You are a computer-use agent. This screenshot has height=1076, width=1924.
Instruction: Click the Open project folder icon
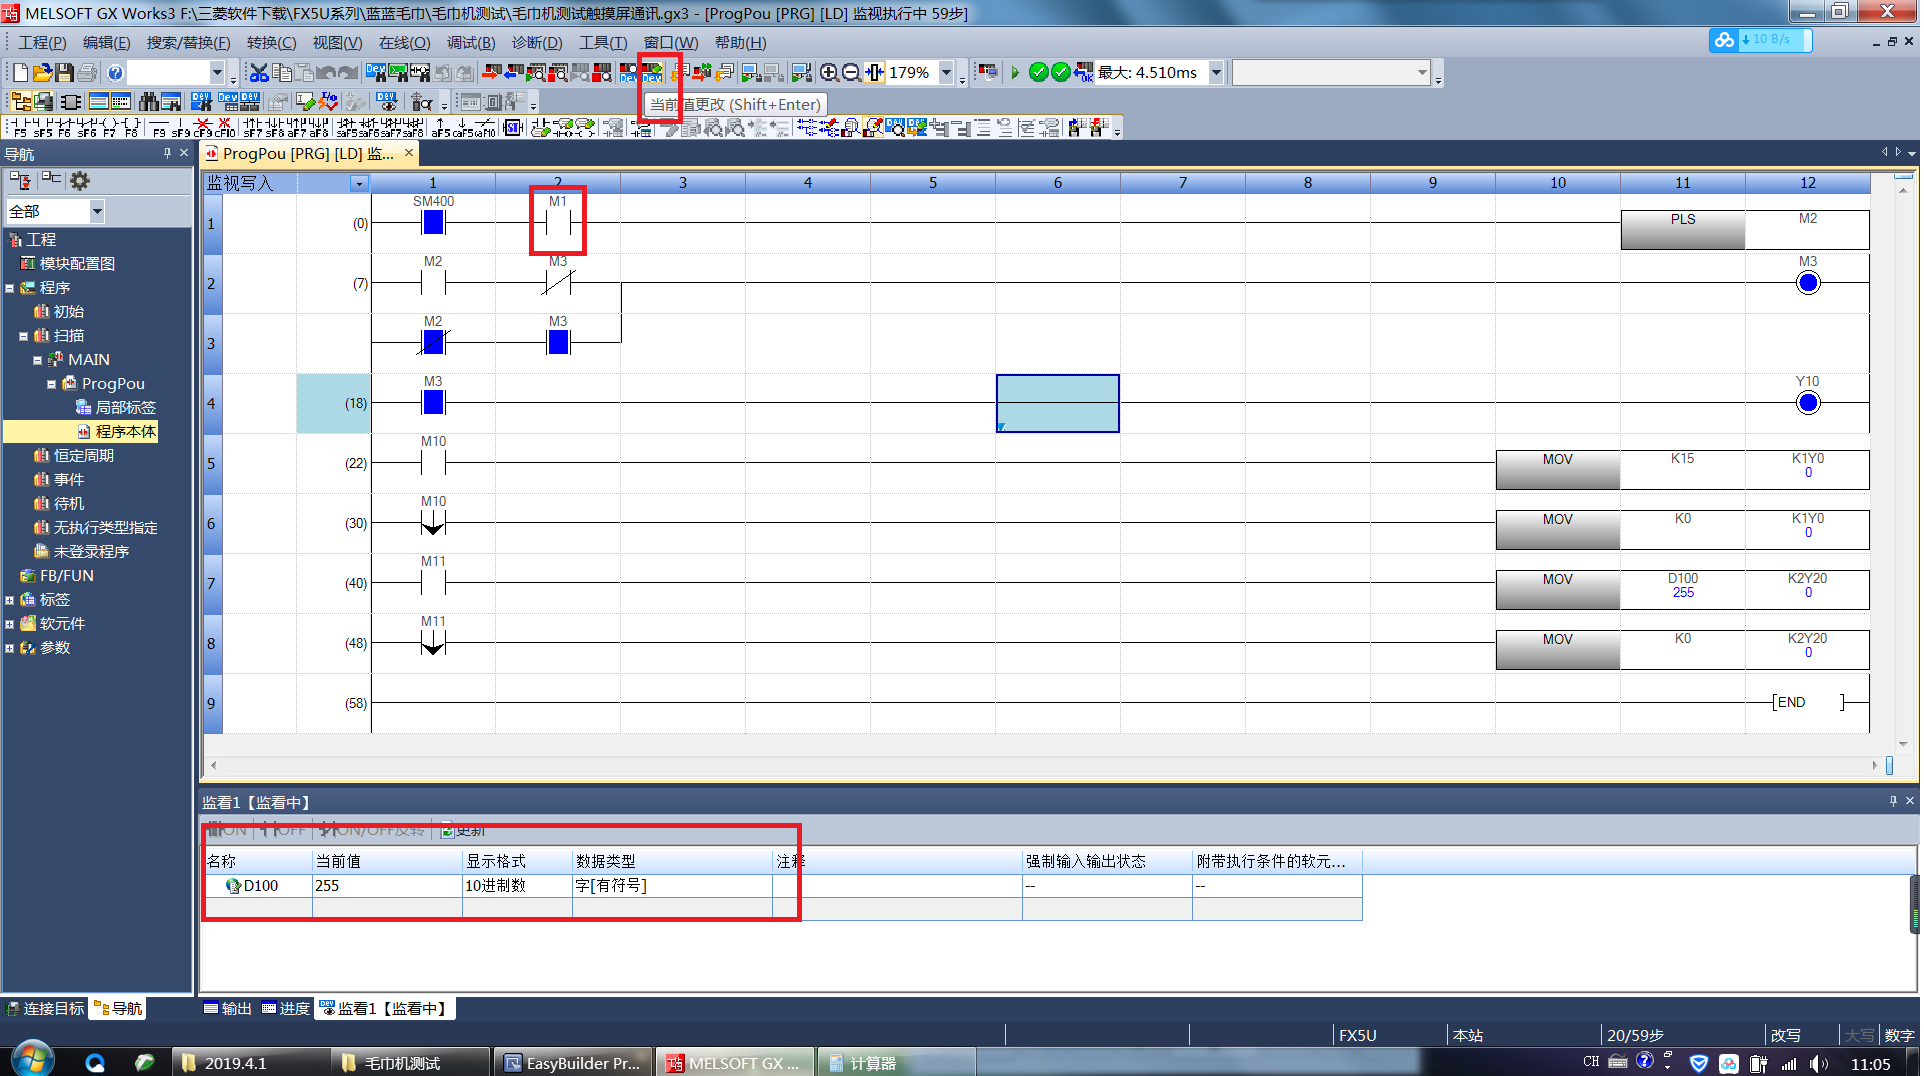[x=42, y=73]
